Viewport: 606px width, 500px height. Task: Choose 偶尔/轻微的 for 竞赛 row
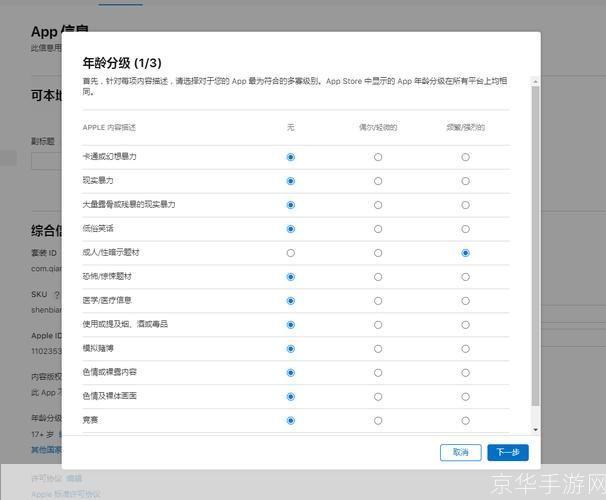coord(378,421)
